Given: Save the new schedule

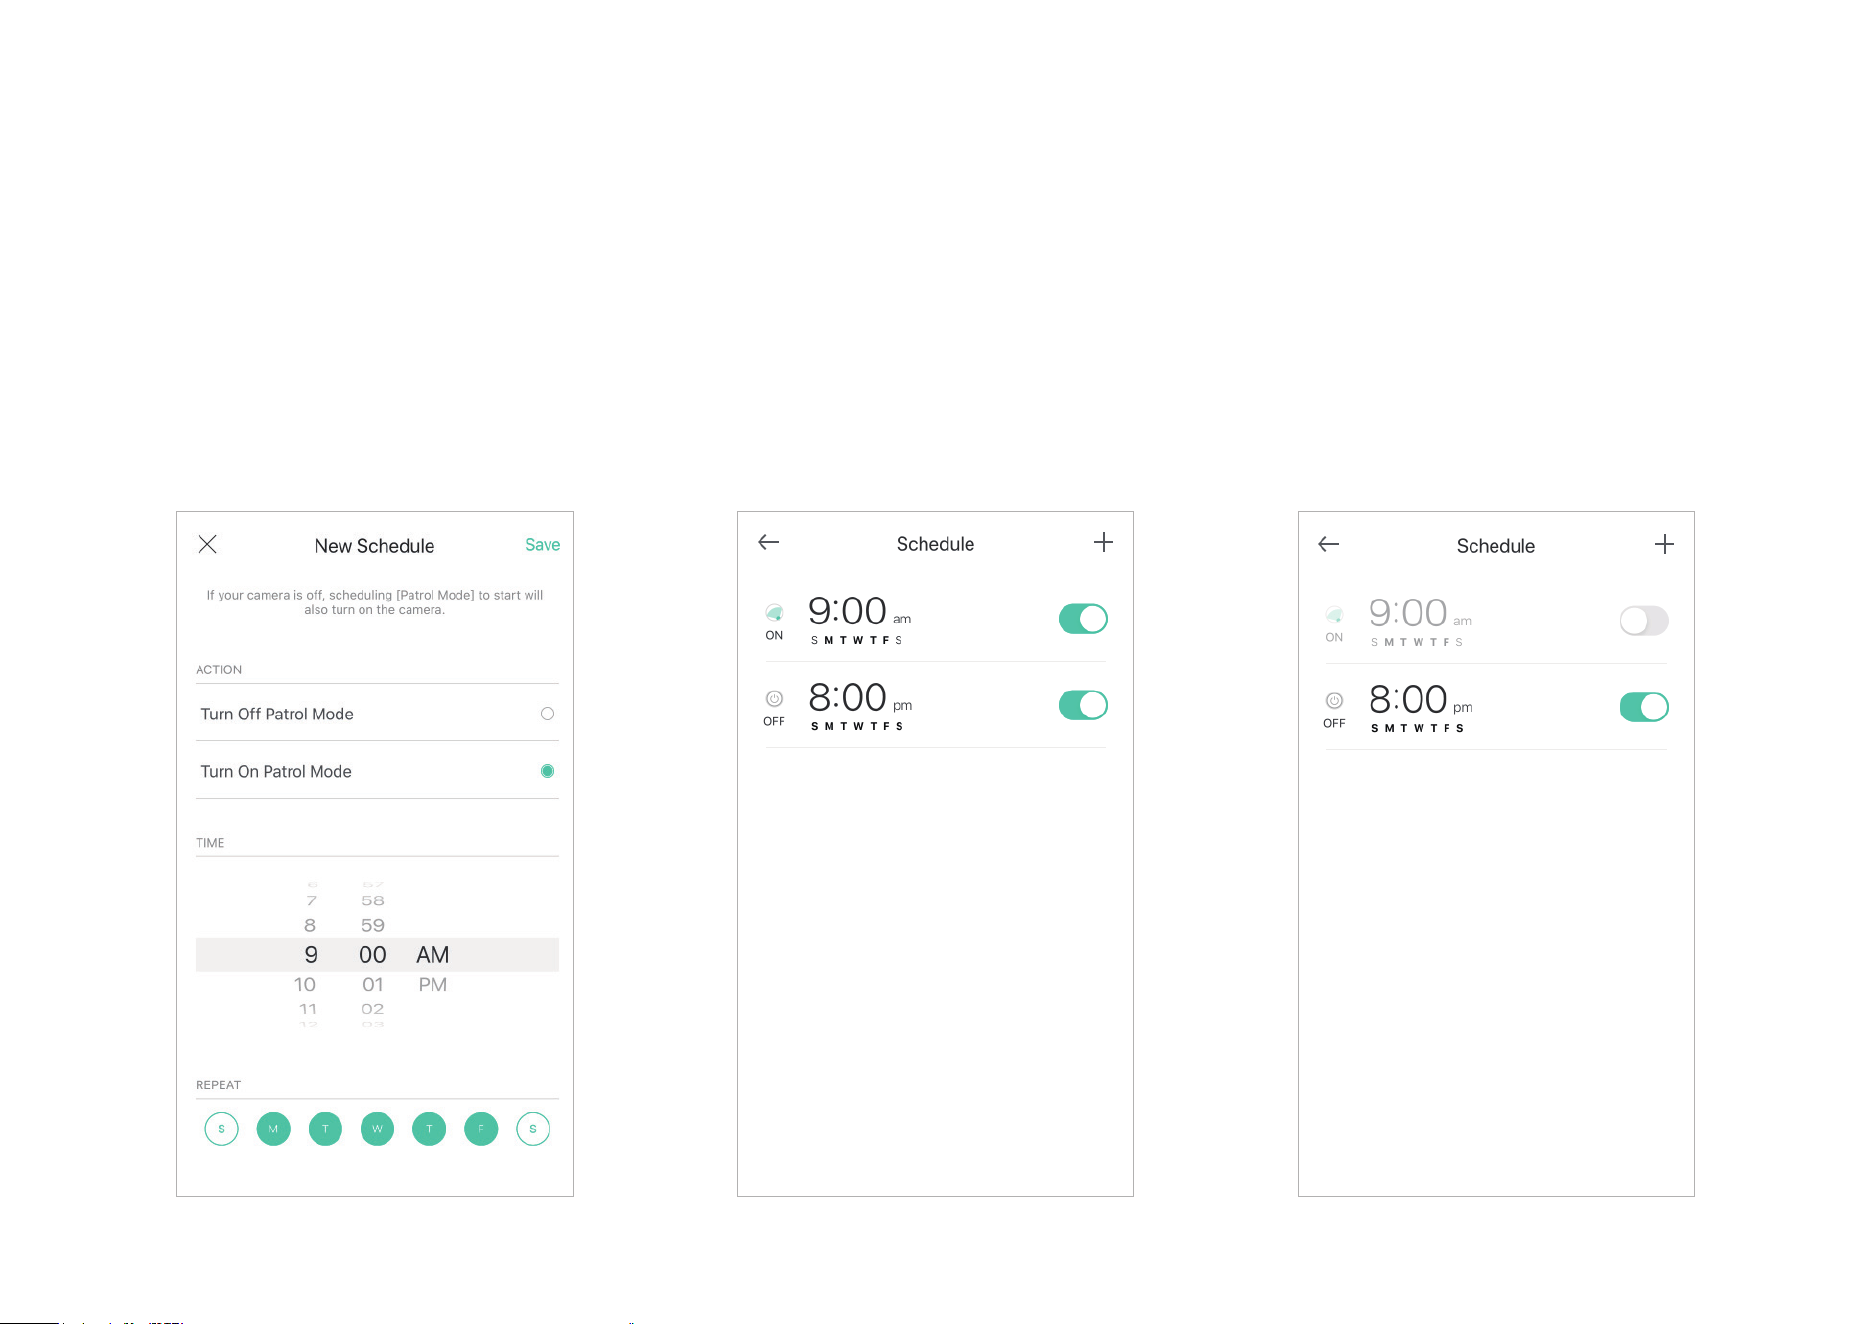Looking at the screenshot, I should tap(542, 545).
